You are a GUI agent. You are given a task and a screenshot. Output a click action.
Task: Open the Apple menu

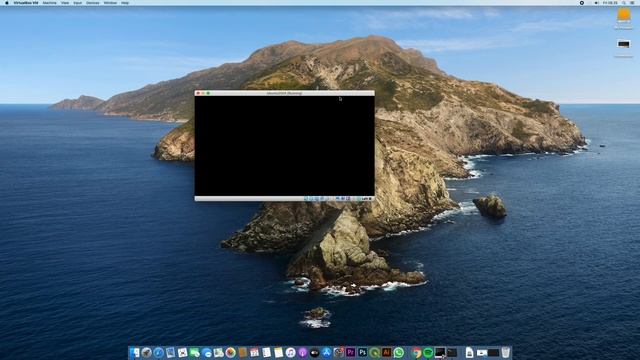(x=7, y=3)
